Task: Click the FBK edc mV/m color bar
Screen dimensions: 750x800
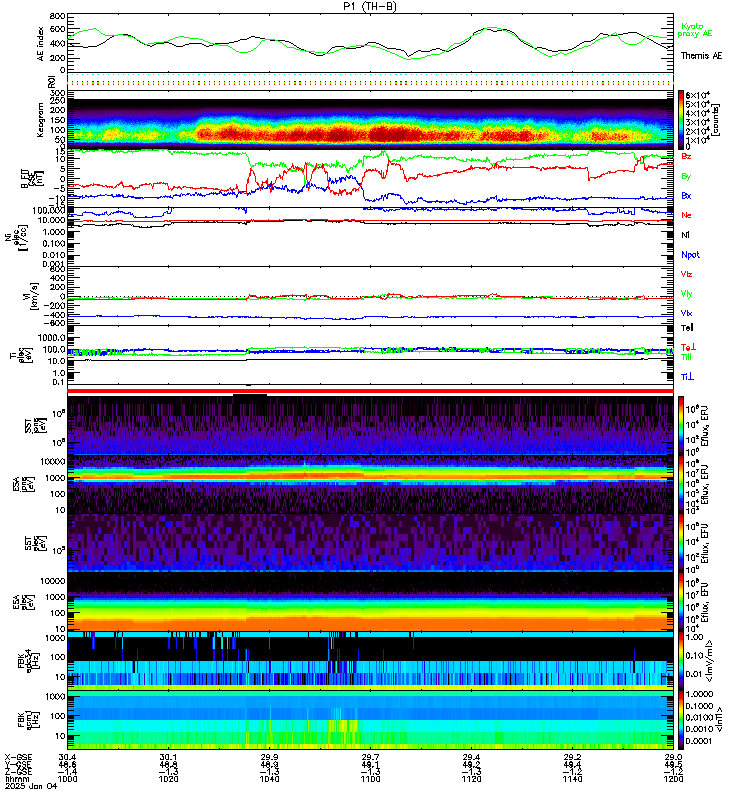Action: pyautogui.click(x=681, y=661)
